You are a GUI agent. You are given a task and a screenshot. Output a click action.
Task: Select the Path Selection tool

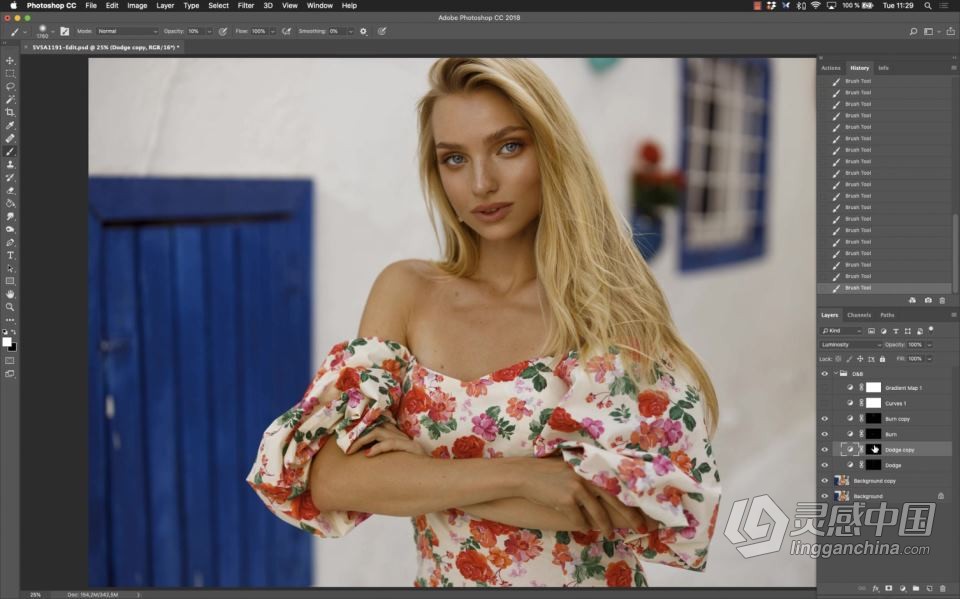[x=10, y=268]
